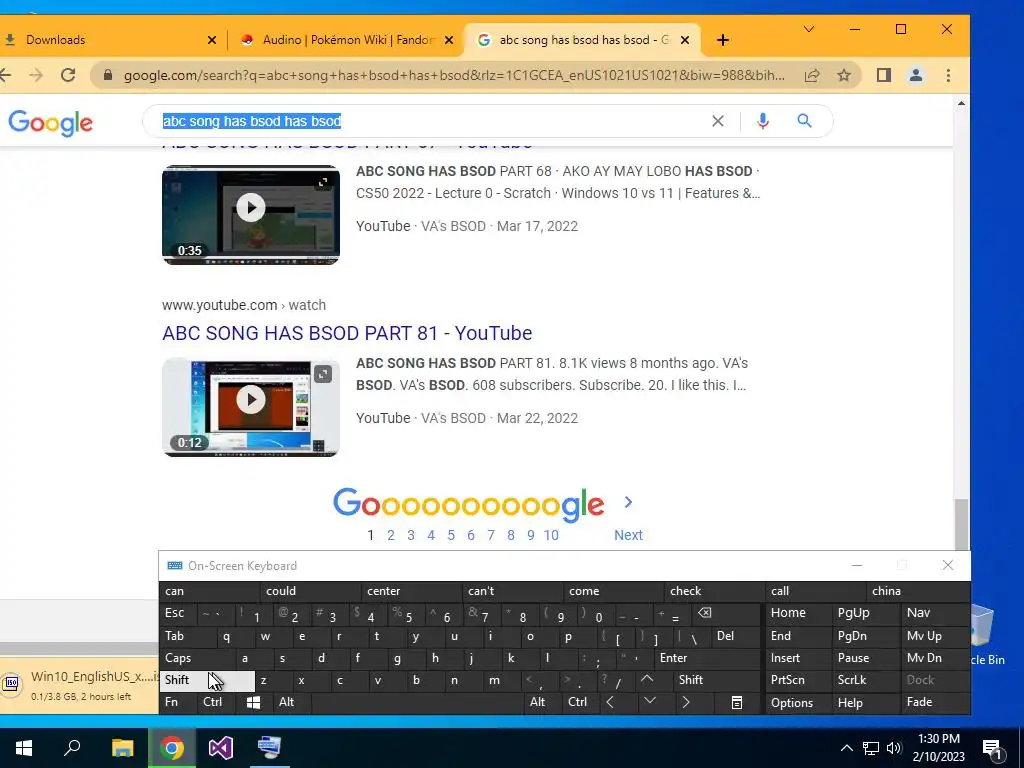The height and width of the screenshot is (768, 1024).
Task: Toggle the right Ctrl key on On-Screen Keyboard
Action: pos(580,702)
